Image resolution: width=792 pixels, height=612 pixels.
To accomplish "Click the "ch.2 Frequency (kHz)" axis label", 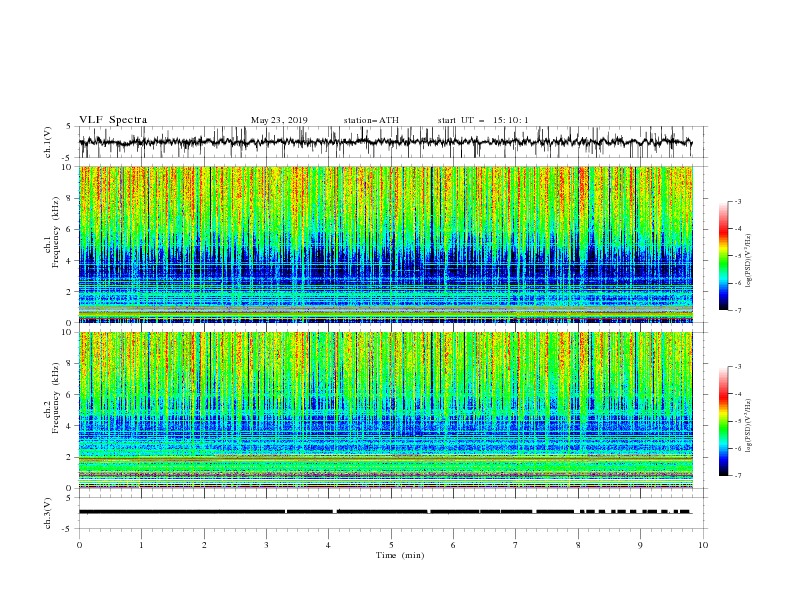I will (x=52, y=398).
